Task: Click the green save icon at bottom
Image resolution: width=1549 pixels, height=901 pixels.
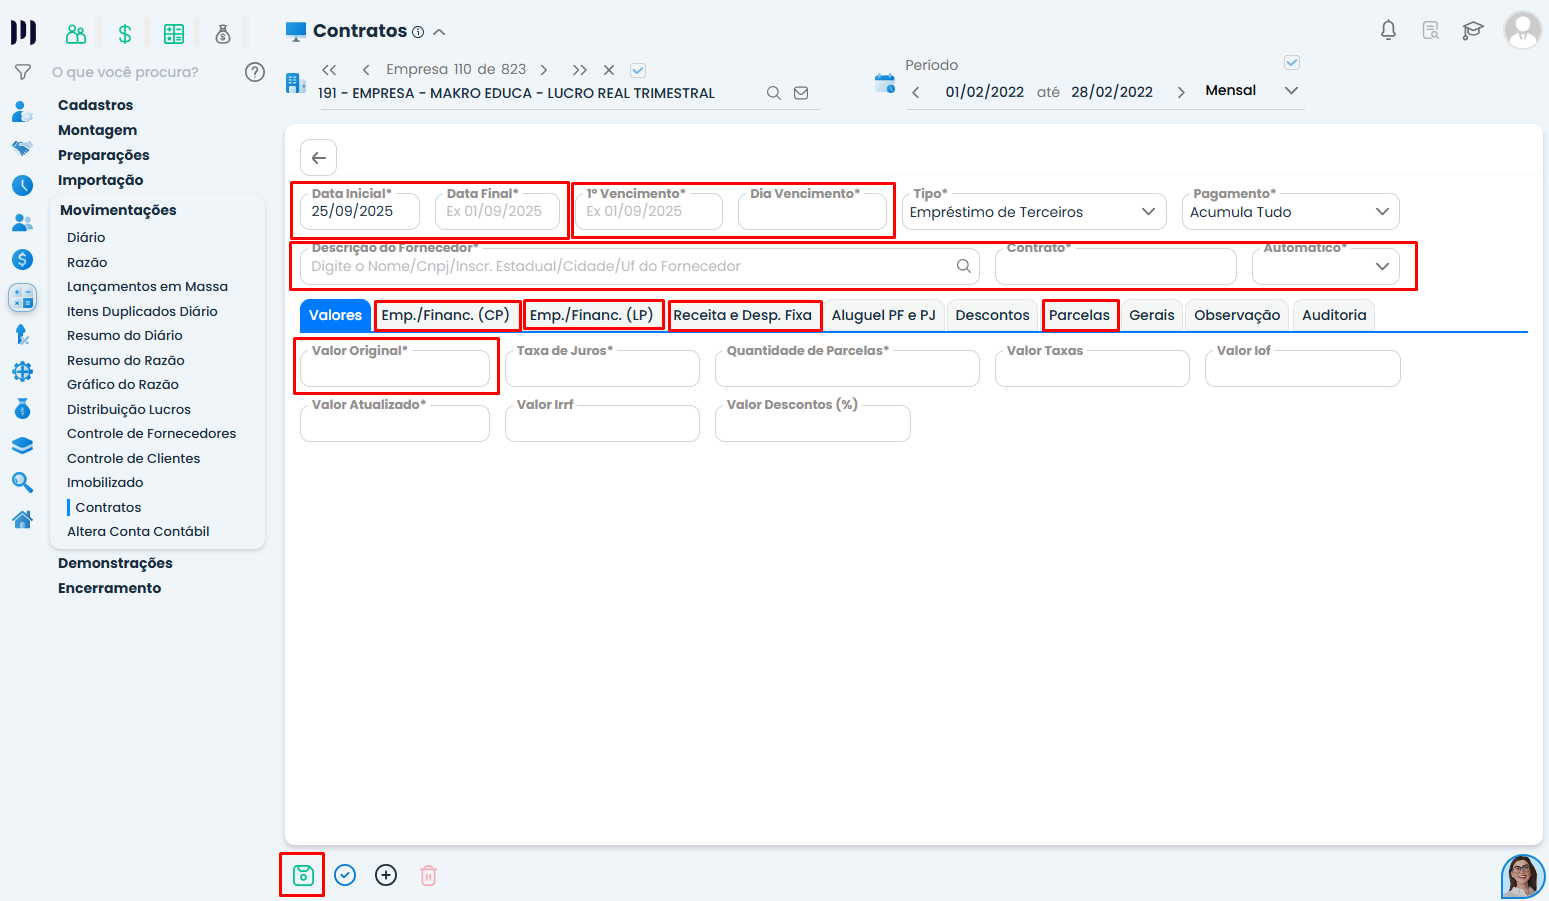Action: pyautogui.click(x=303, y=876)
